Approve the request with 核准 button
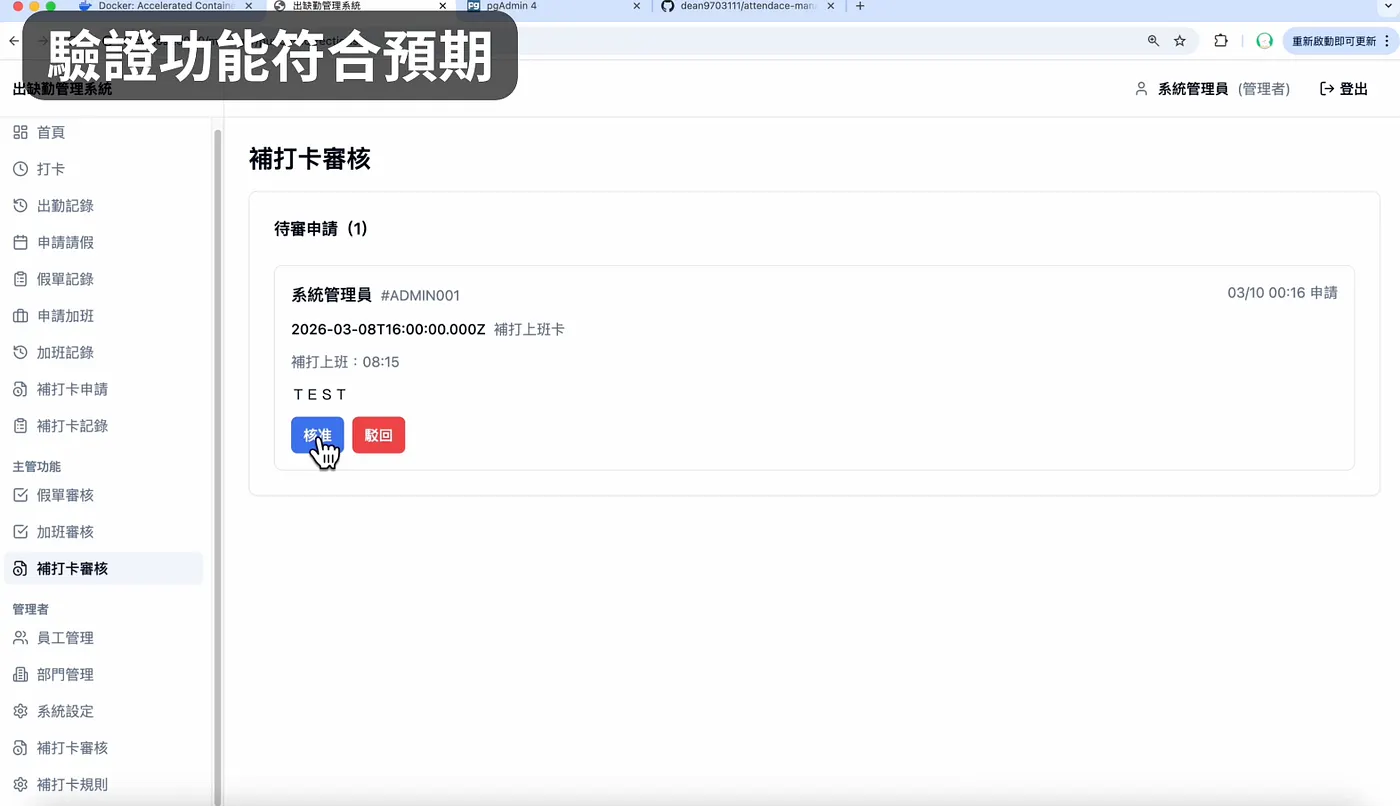The height and width of the screenshot is (806, 1400). point(318,435)
